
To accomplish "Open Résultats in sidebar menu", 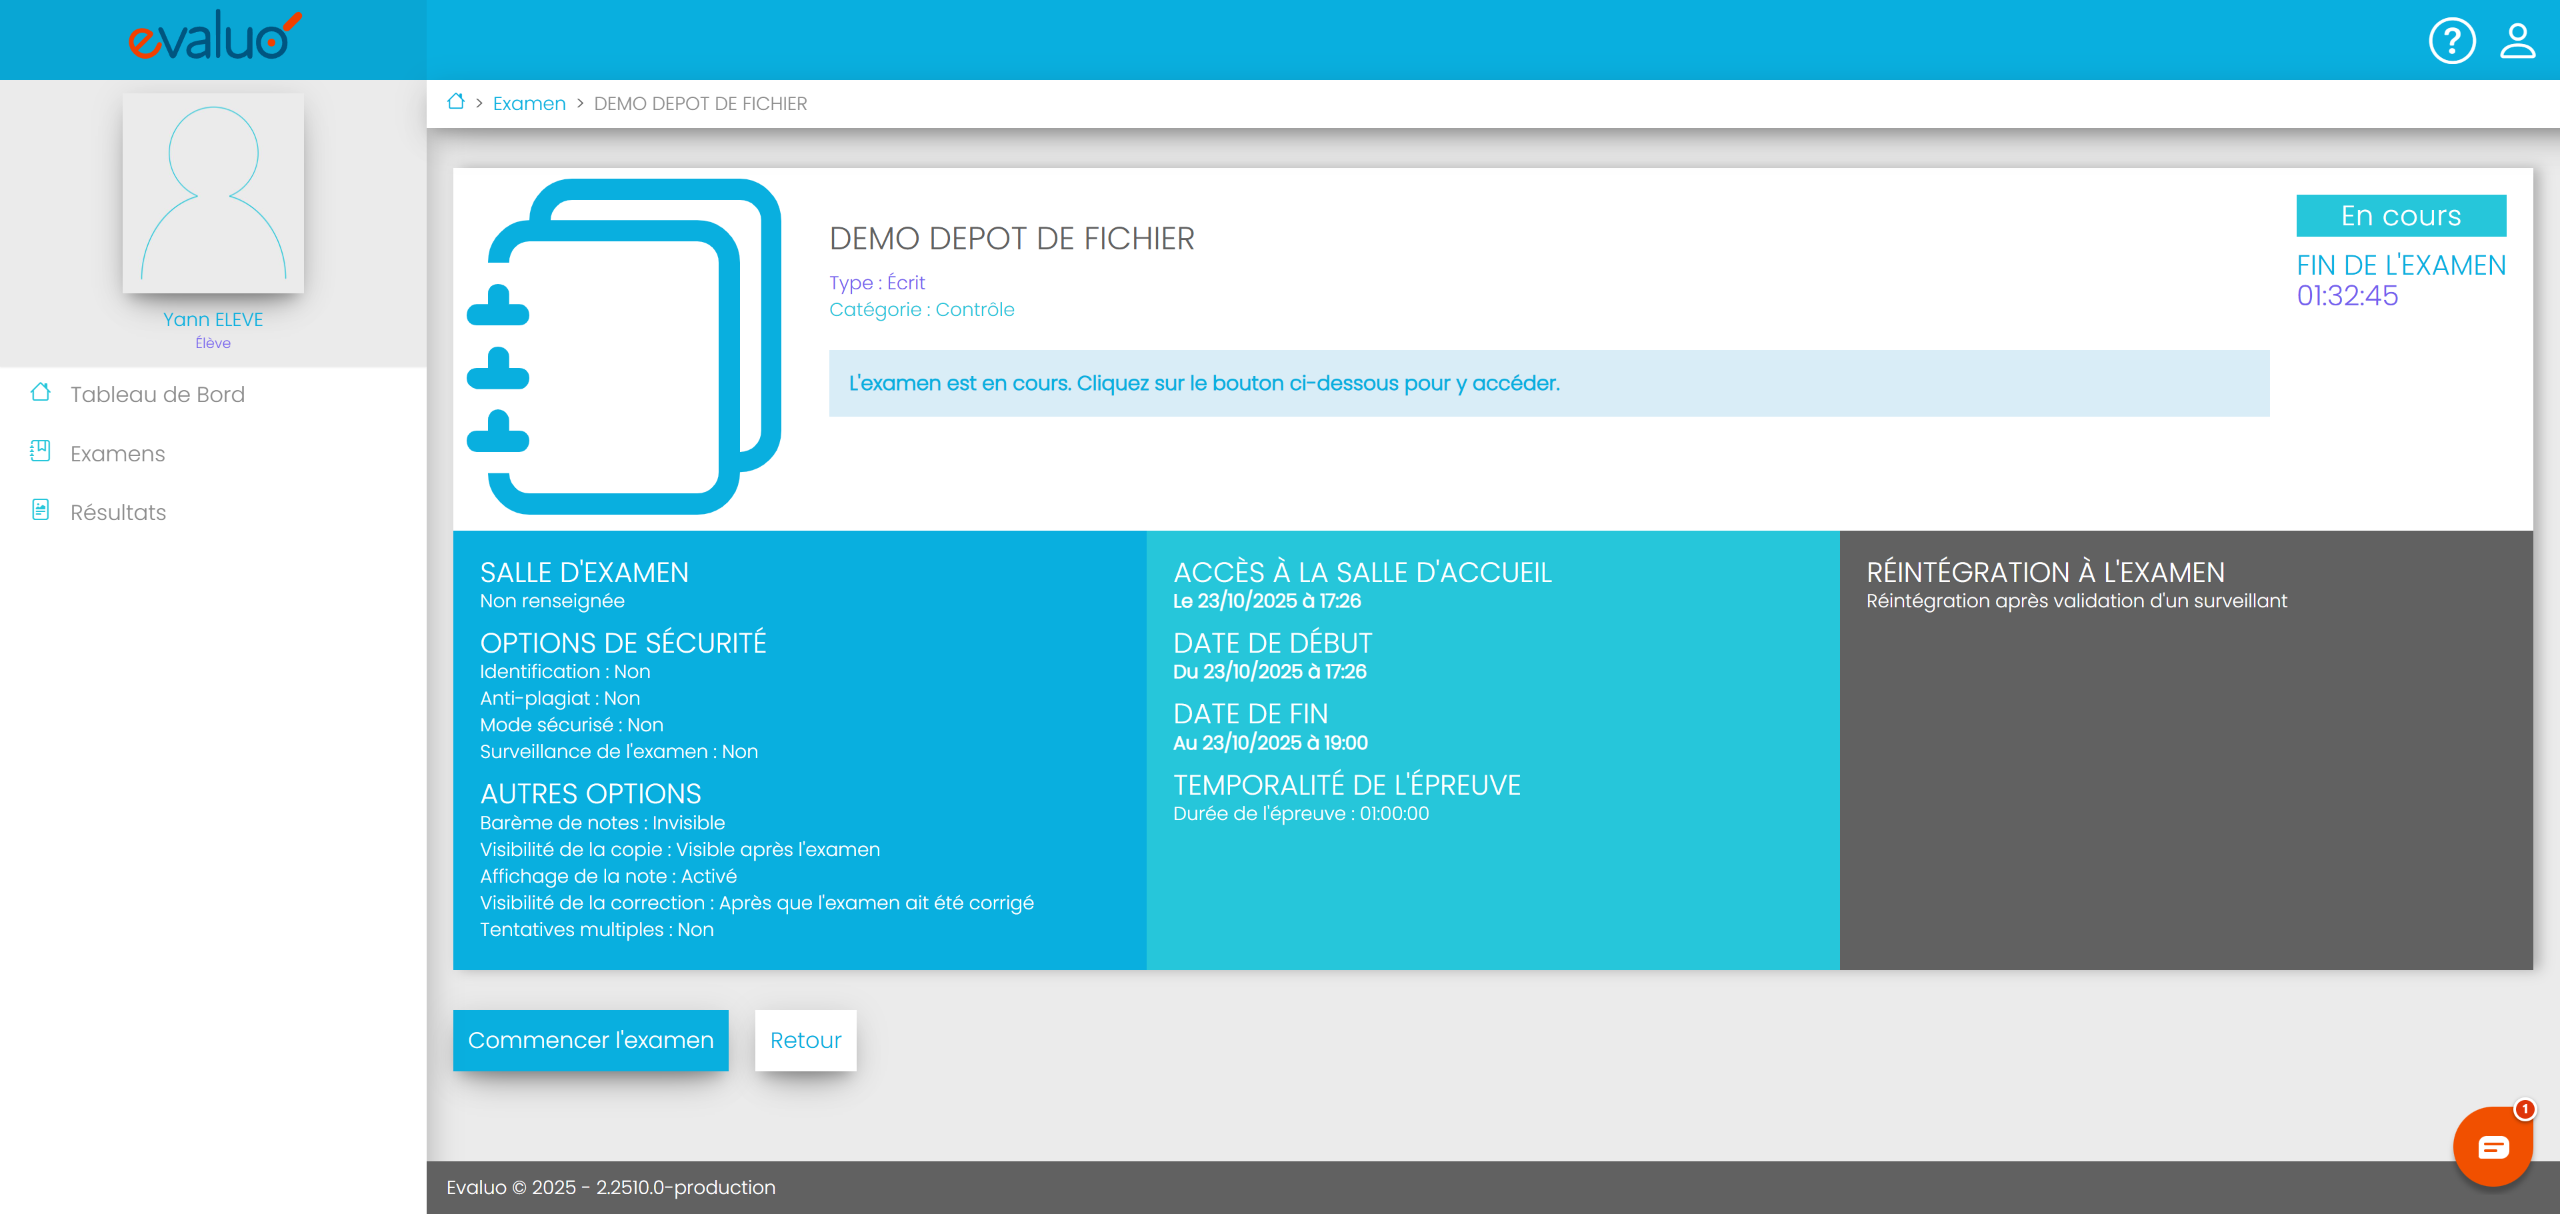I will pyautogui.click(x=118, y=512).
